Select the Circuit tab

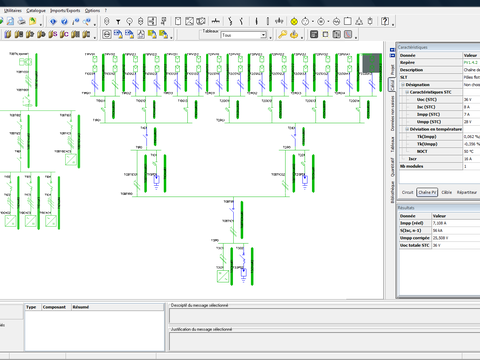407,192
